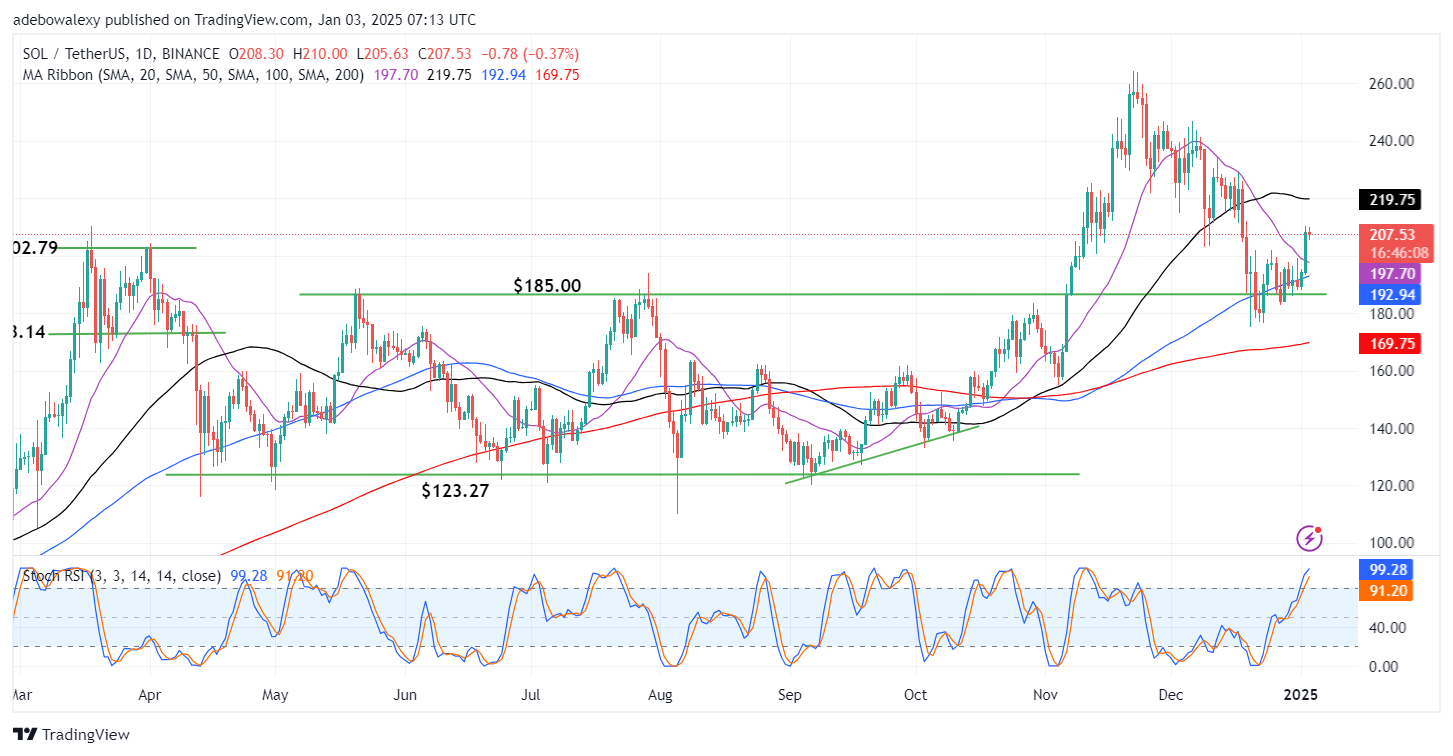Click the Sep label on time axis
The width and height of the screenshot is (1453, 756).
[x=790, y=693]
